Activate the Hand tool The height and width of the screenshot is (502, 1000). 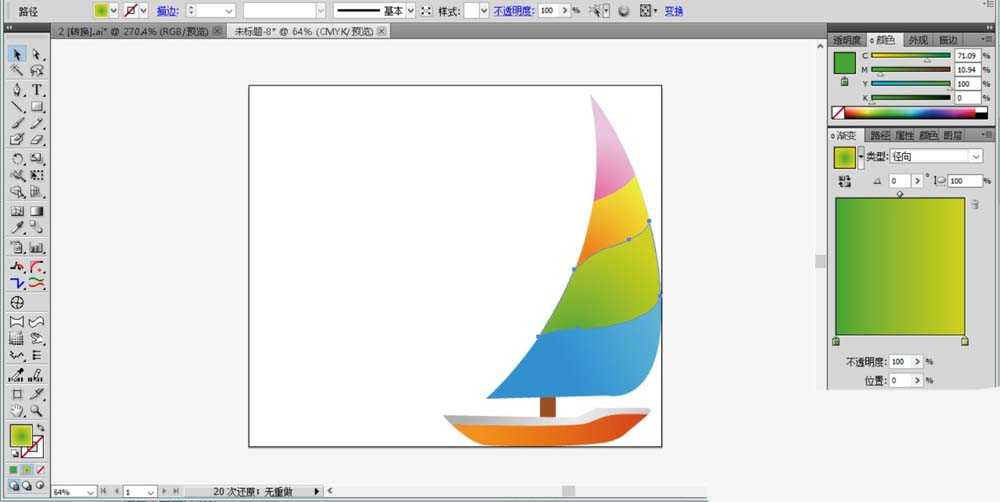17,410
